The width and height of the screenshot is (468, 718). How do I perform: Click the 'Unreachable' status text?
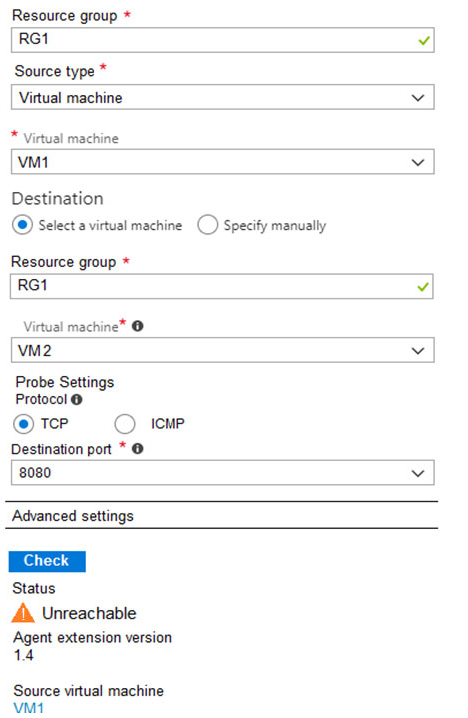(x=89, y=614)
